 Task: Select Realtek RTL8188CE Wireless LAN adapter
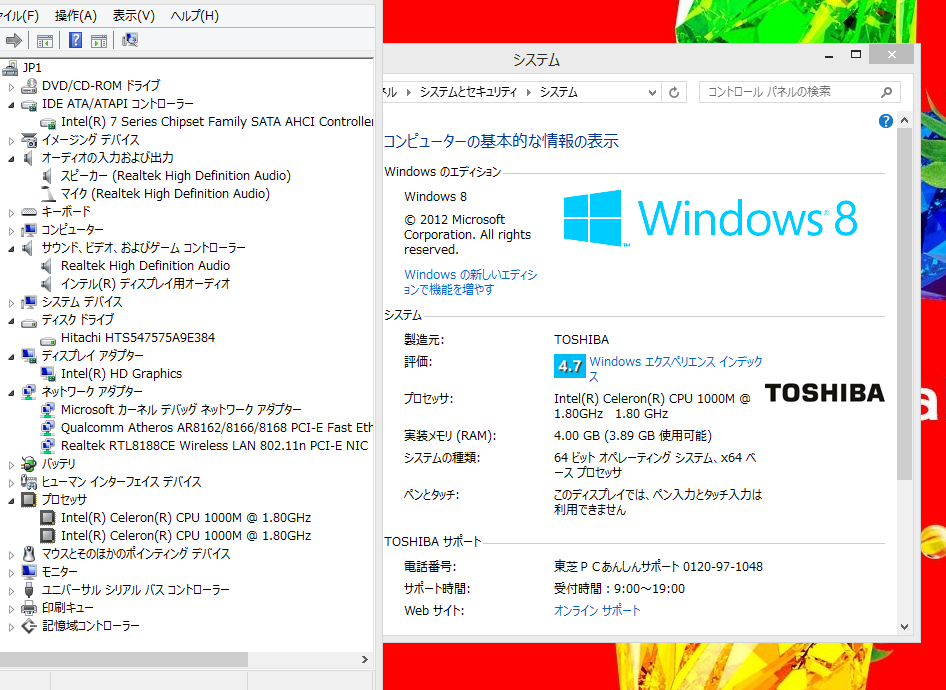214,446
